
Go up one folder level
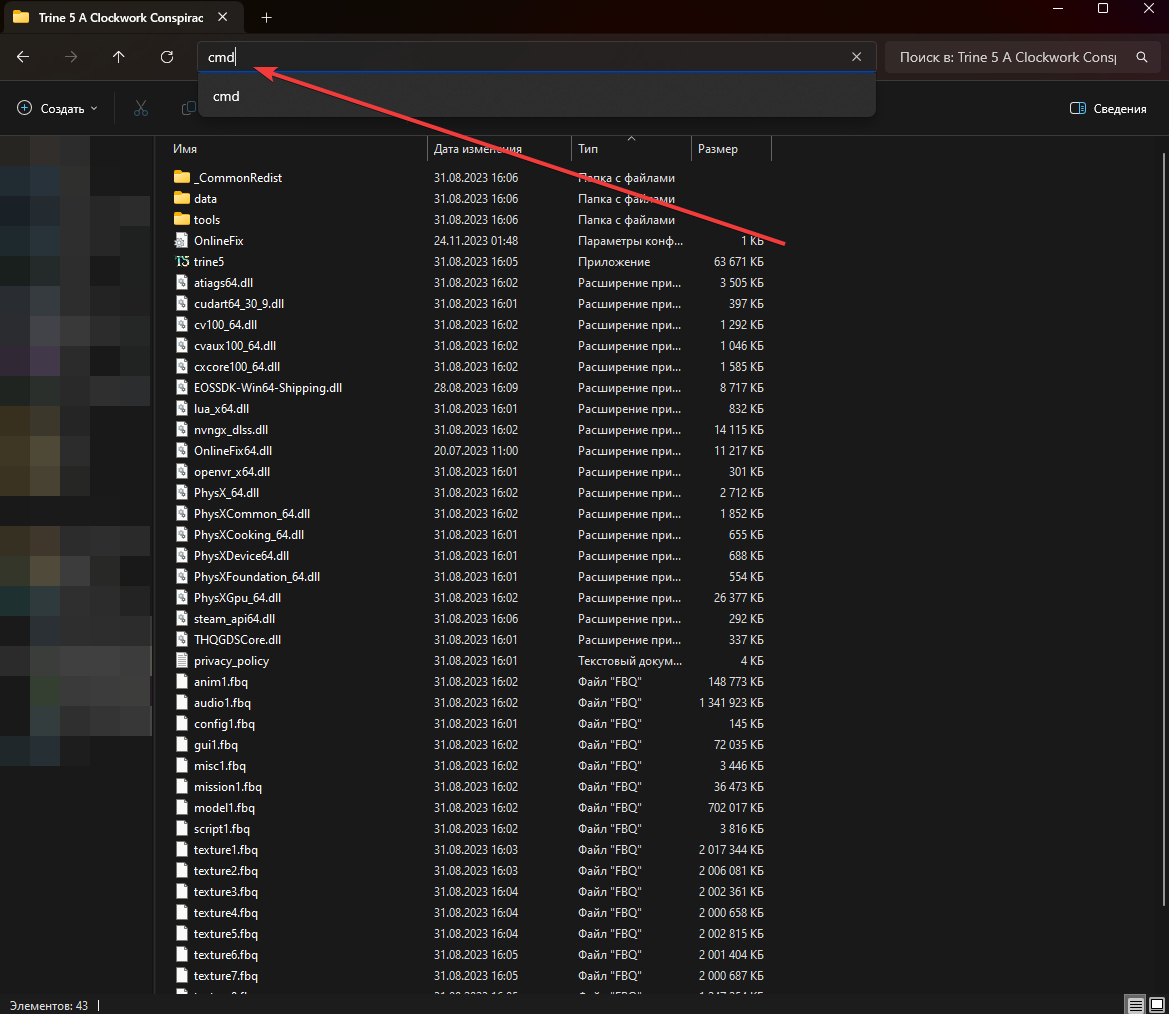[119, 57]
